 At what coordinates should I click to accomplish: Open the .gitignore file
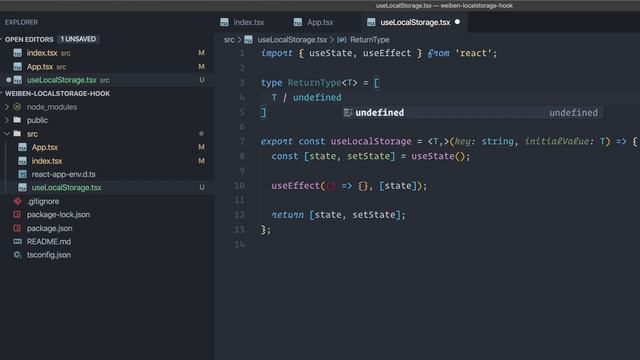pyautogui.click(x=43, y=201)
